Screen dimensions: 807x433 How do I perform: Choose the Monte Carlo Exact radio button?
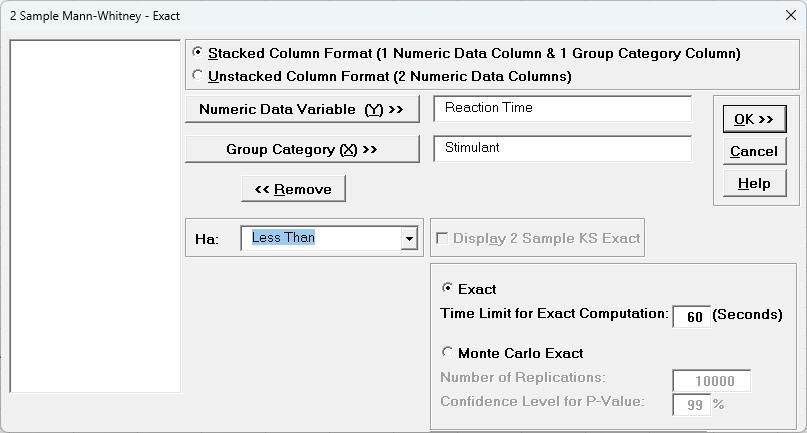pos(447,352)
